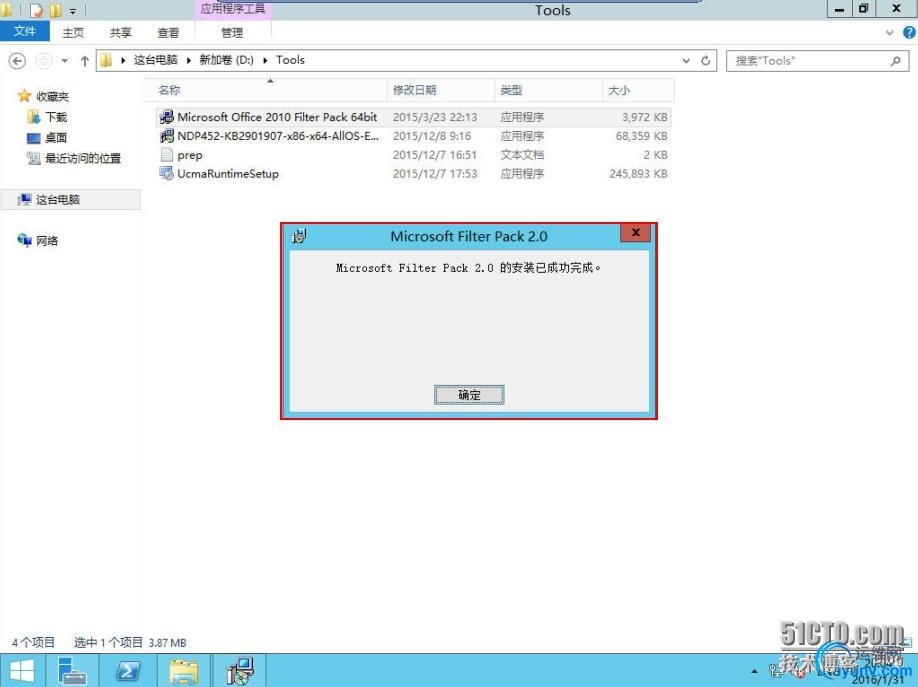This screenshot has height=687, width=918.
Task: Go back with the Explorer back arrow
Action: point(18,60)
